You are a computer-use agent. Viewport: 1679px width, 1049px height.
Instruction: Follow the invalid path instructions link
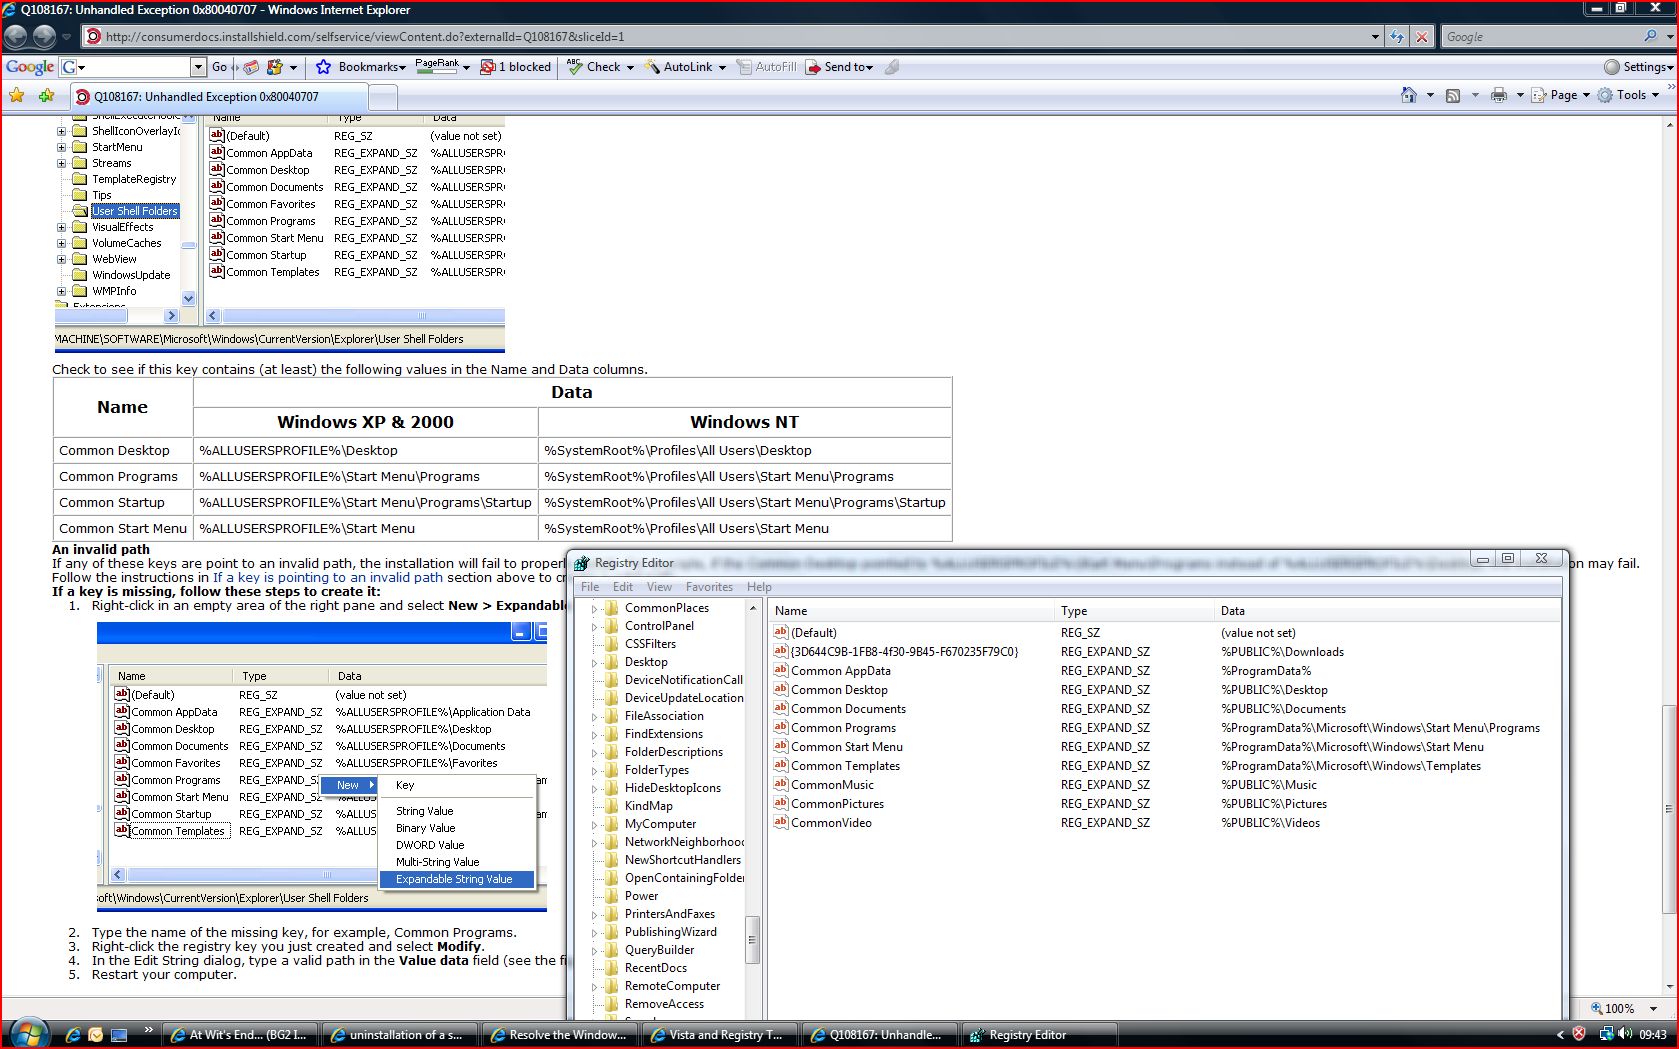tap(328, 577)
